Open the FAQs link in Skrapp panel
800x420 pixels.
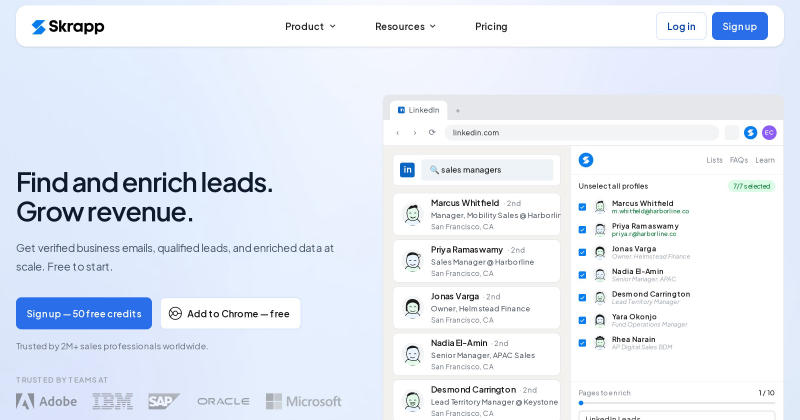(x=738, y=160)
